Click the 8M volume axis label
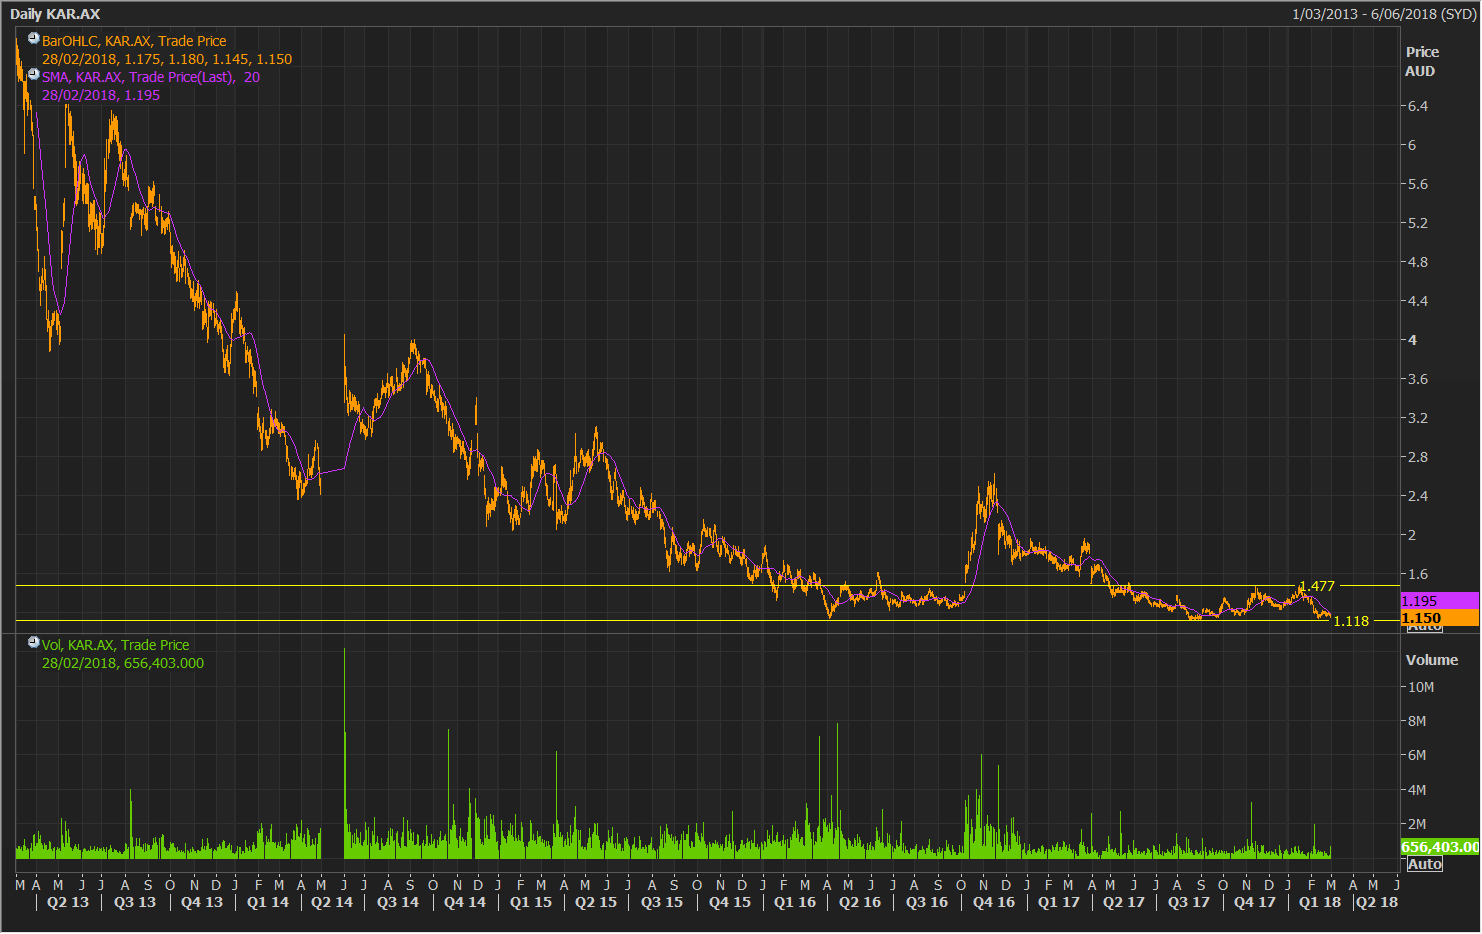This screenshot has width=1482, height=934. [x=1417, y=721]
